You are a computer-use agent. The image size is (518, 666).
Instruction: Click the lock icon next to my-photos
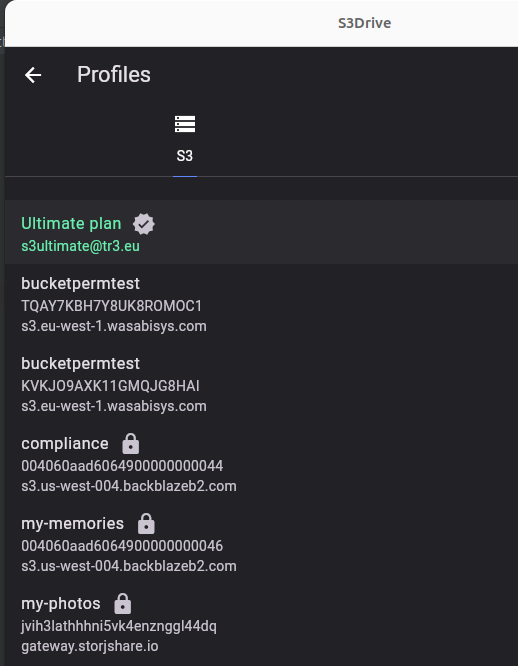123,604
